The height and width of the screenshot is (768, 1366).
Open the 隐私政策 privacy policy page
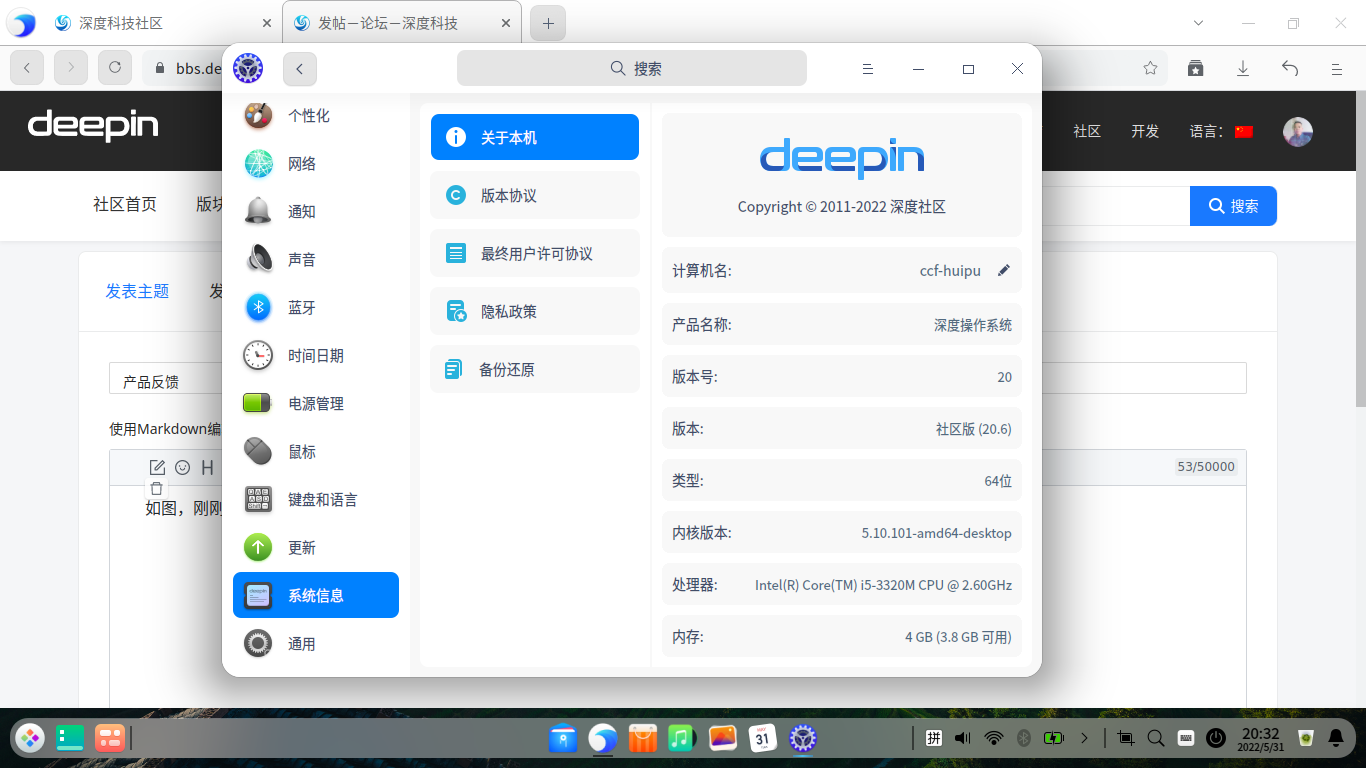[534, 311]
